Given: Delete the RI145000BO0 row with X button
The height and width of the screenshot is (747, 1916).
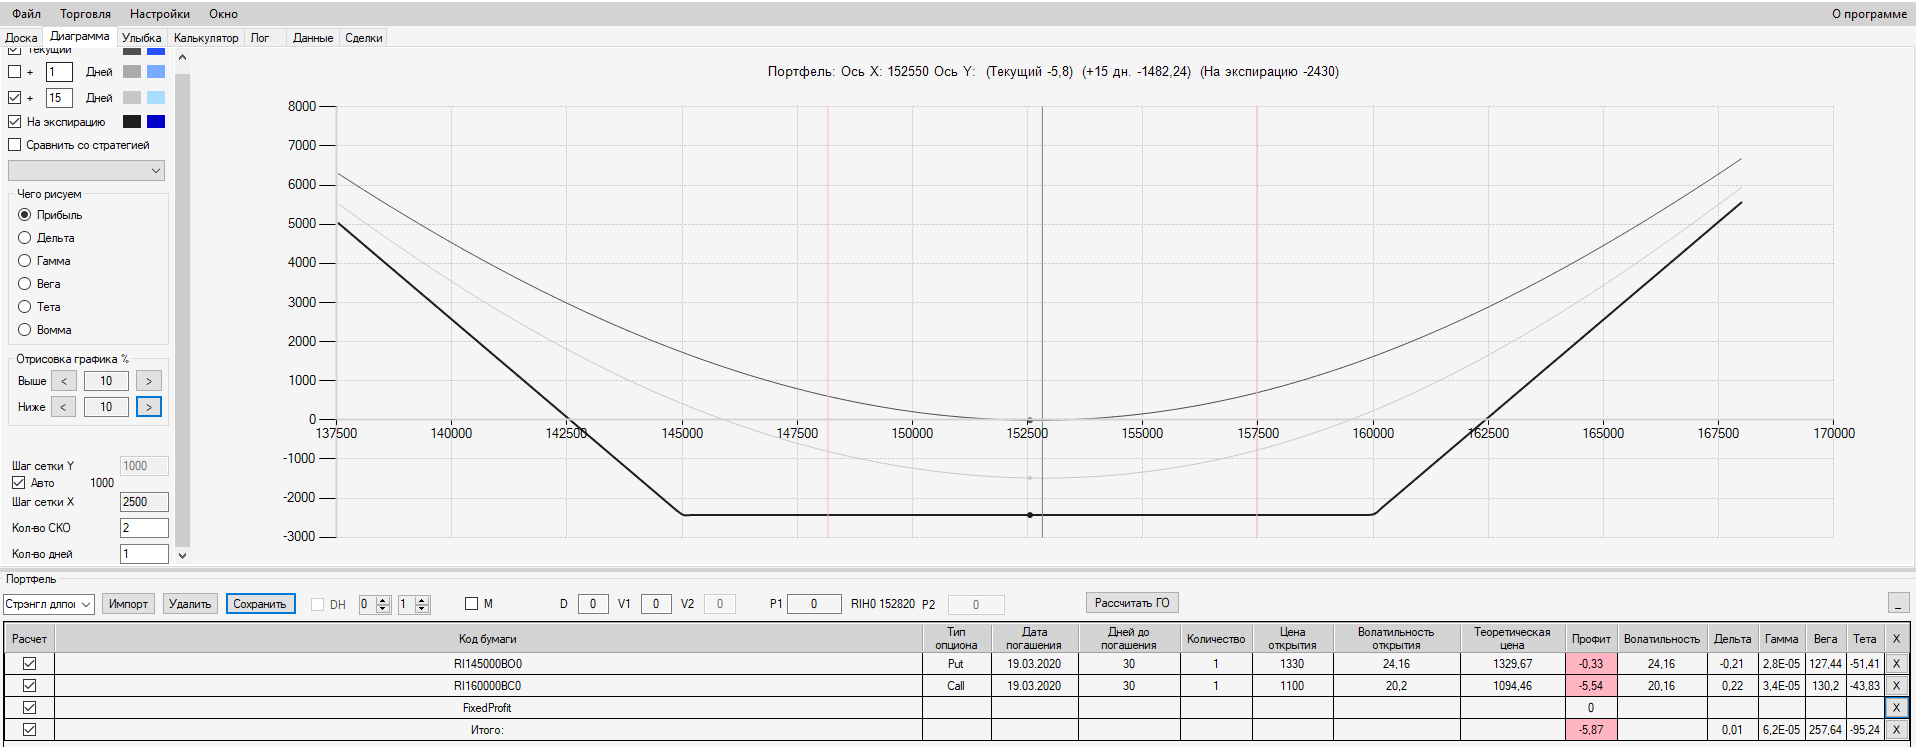Looking at the screenshot, I should click(1895, 663).
